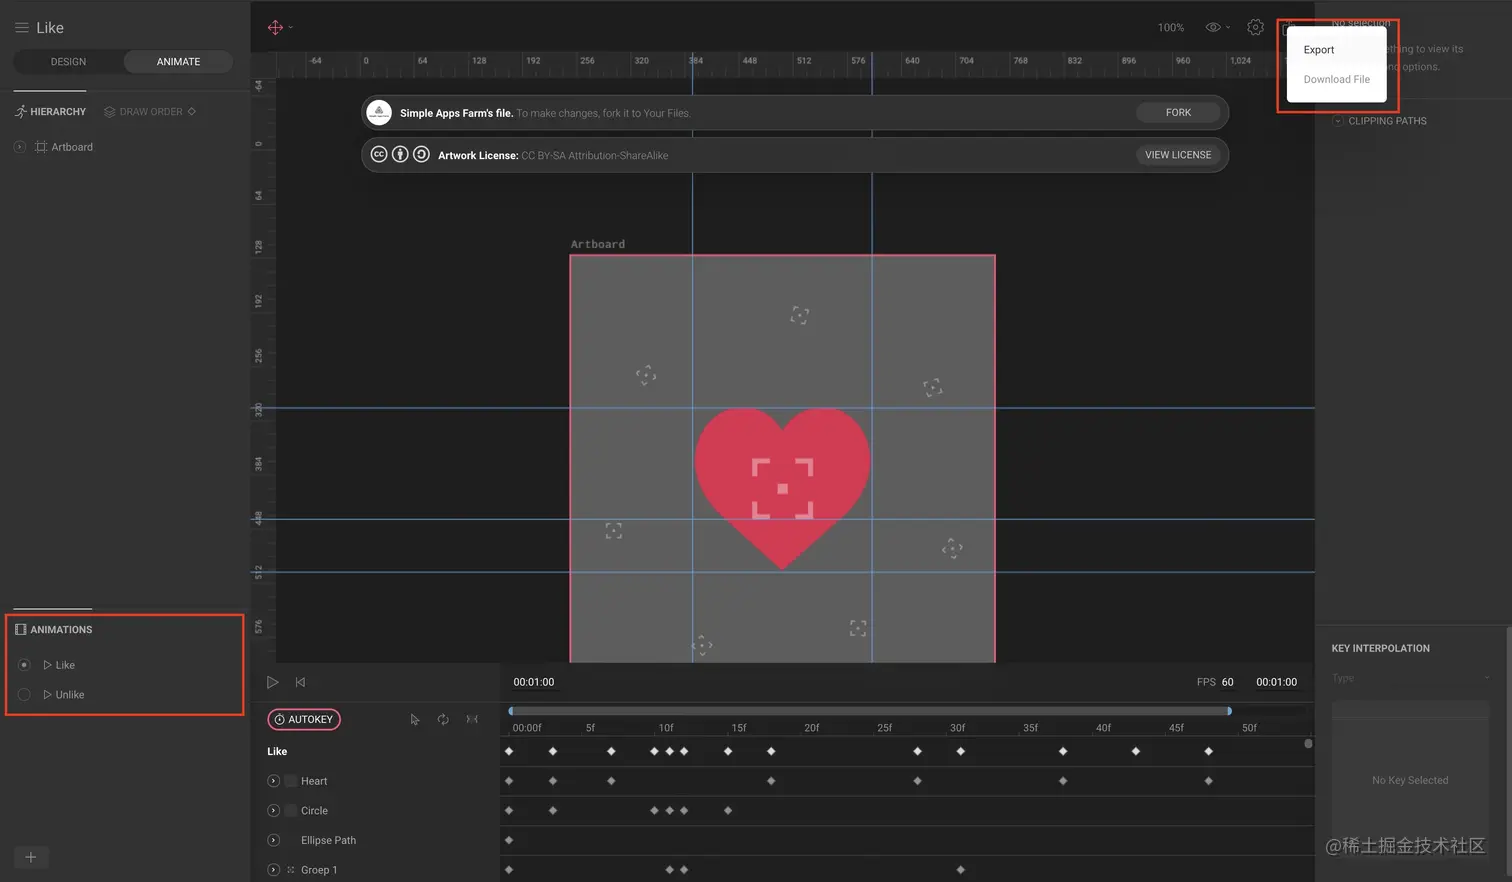
Task: Select Artboard in the hierarchy
Action: (72, 147)
